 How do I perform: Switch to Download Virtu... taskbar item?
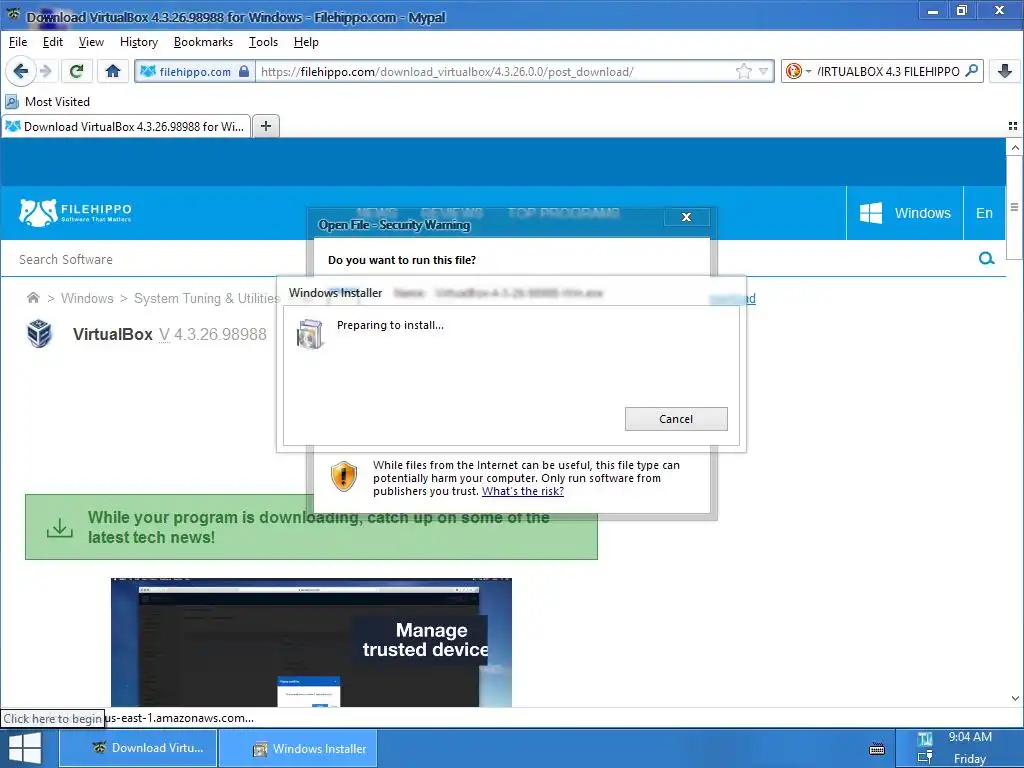tap(138, 748)
